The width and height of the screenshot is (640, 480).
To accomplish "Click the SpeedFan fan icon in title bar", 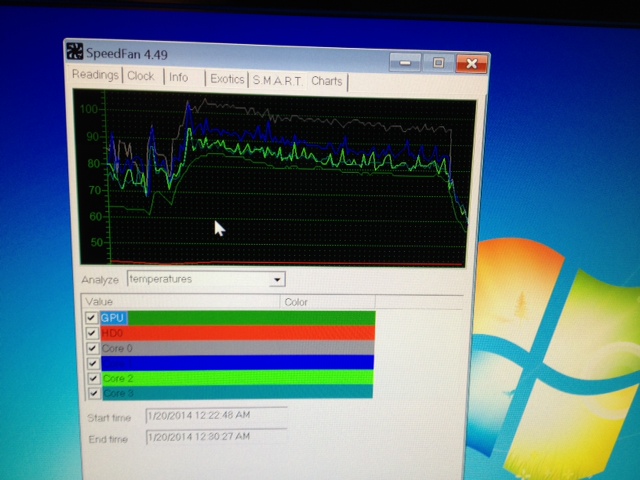I will 75,51.
